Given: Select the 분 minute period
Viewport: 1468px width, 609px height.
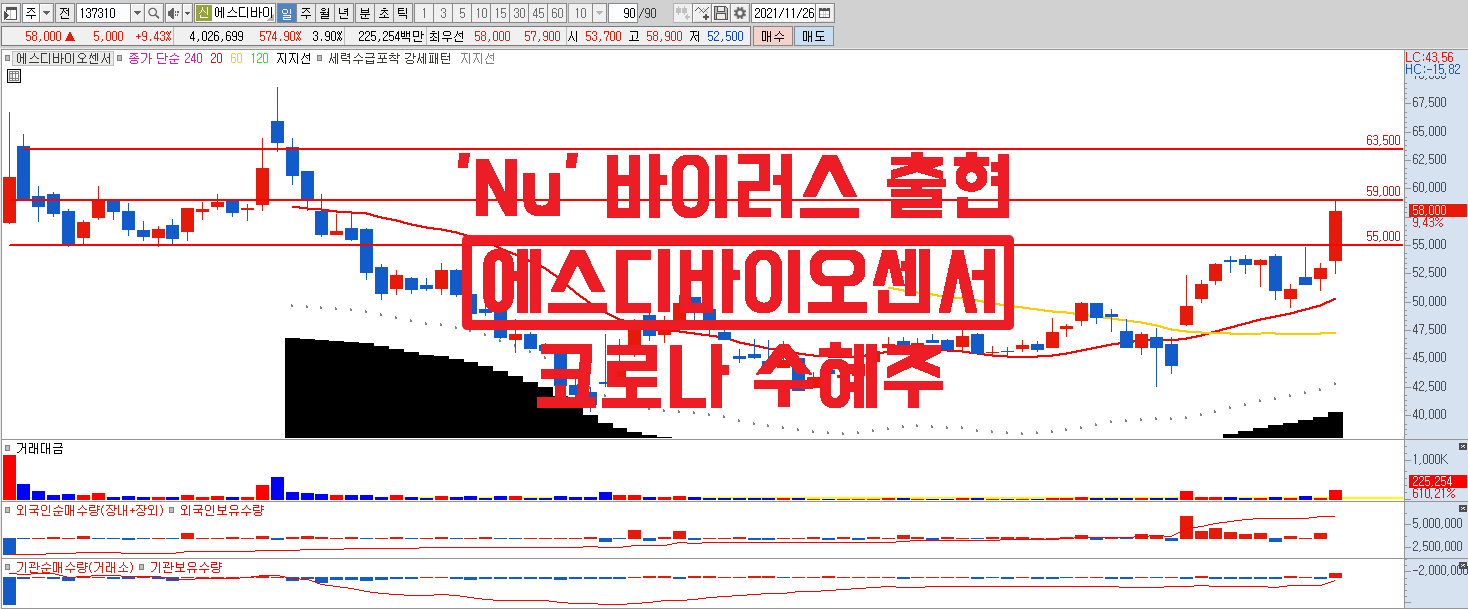Looking at the screenshot, I should (365, 13).
